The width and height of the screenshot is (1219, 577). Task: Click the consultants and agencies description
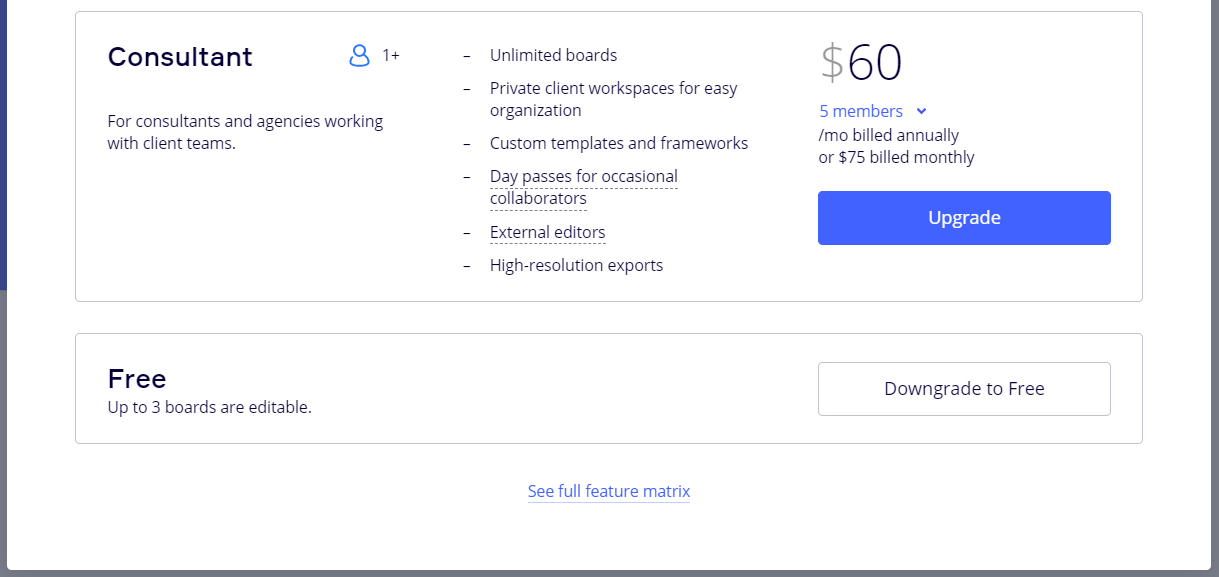245,132
